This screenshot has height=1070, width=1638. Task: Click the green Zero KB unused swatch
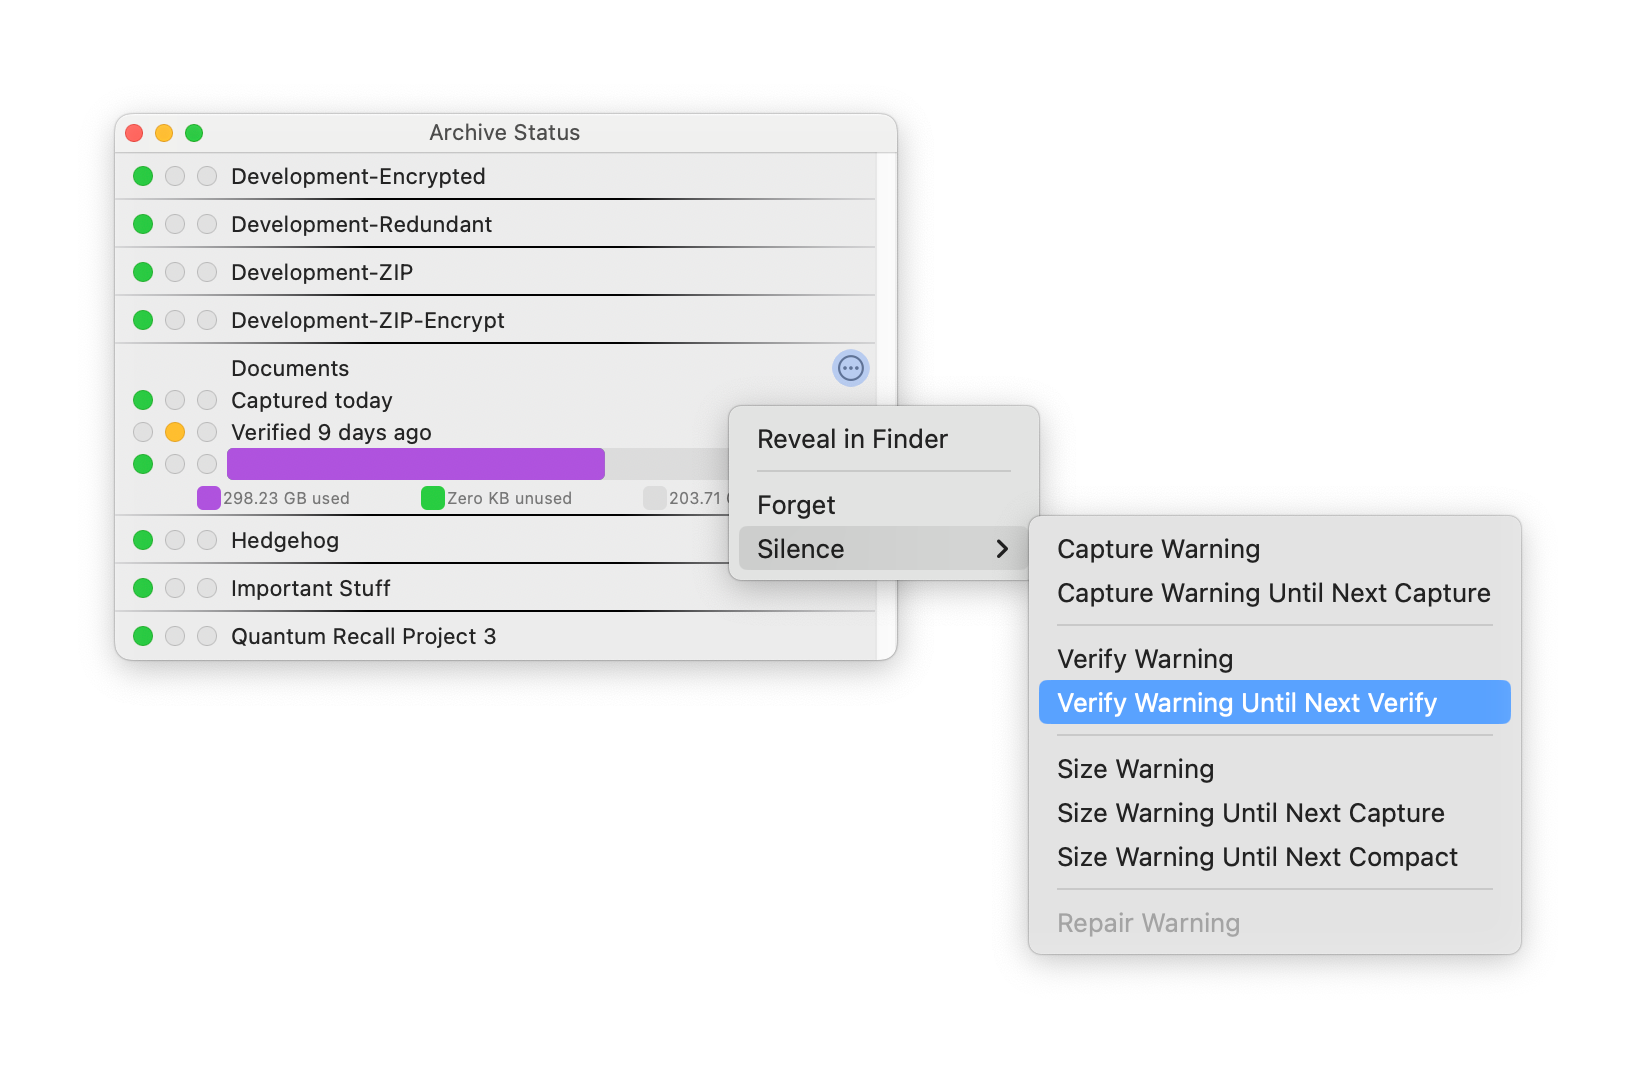coord(433,498)
